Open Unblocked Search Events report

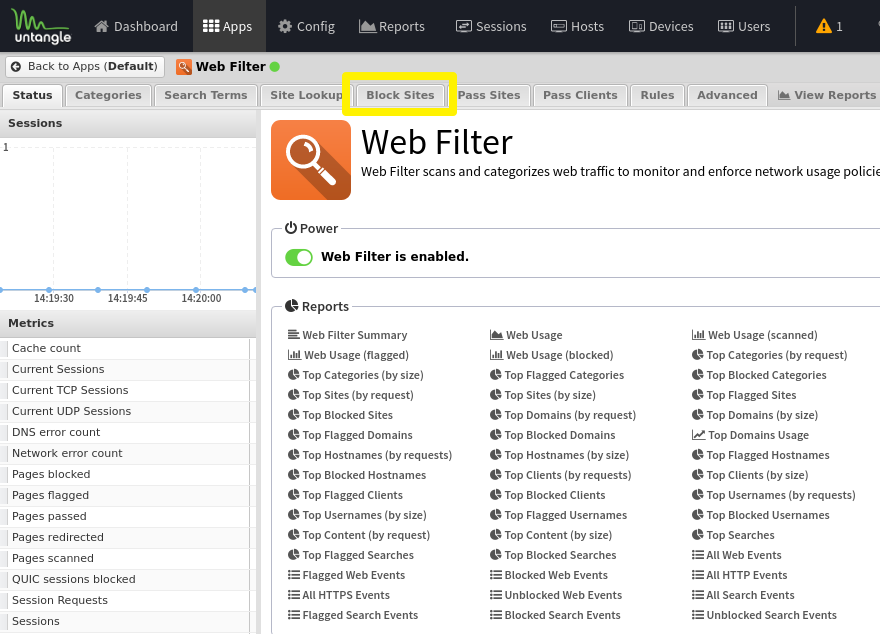point(764,615)
